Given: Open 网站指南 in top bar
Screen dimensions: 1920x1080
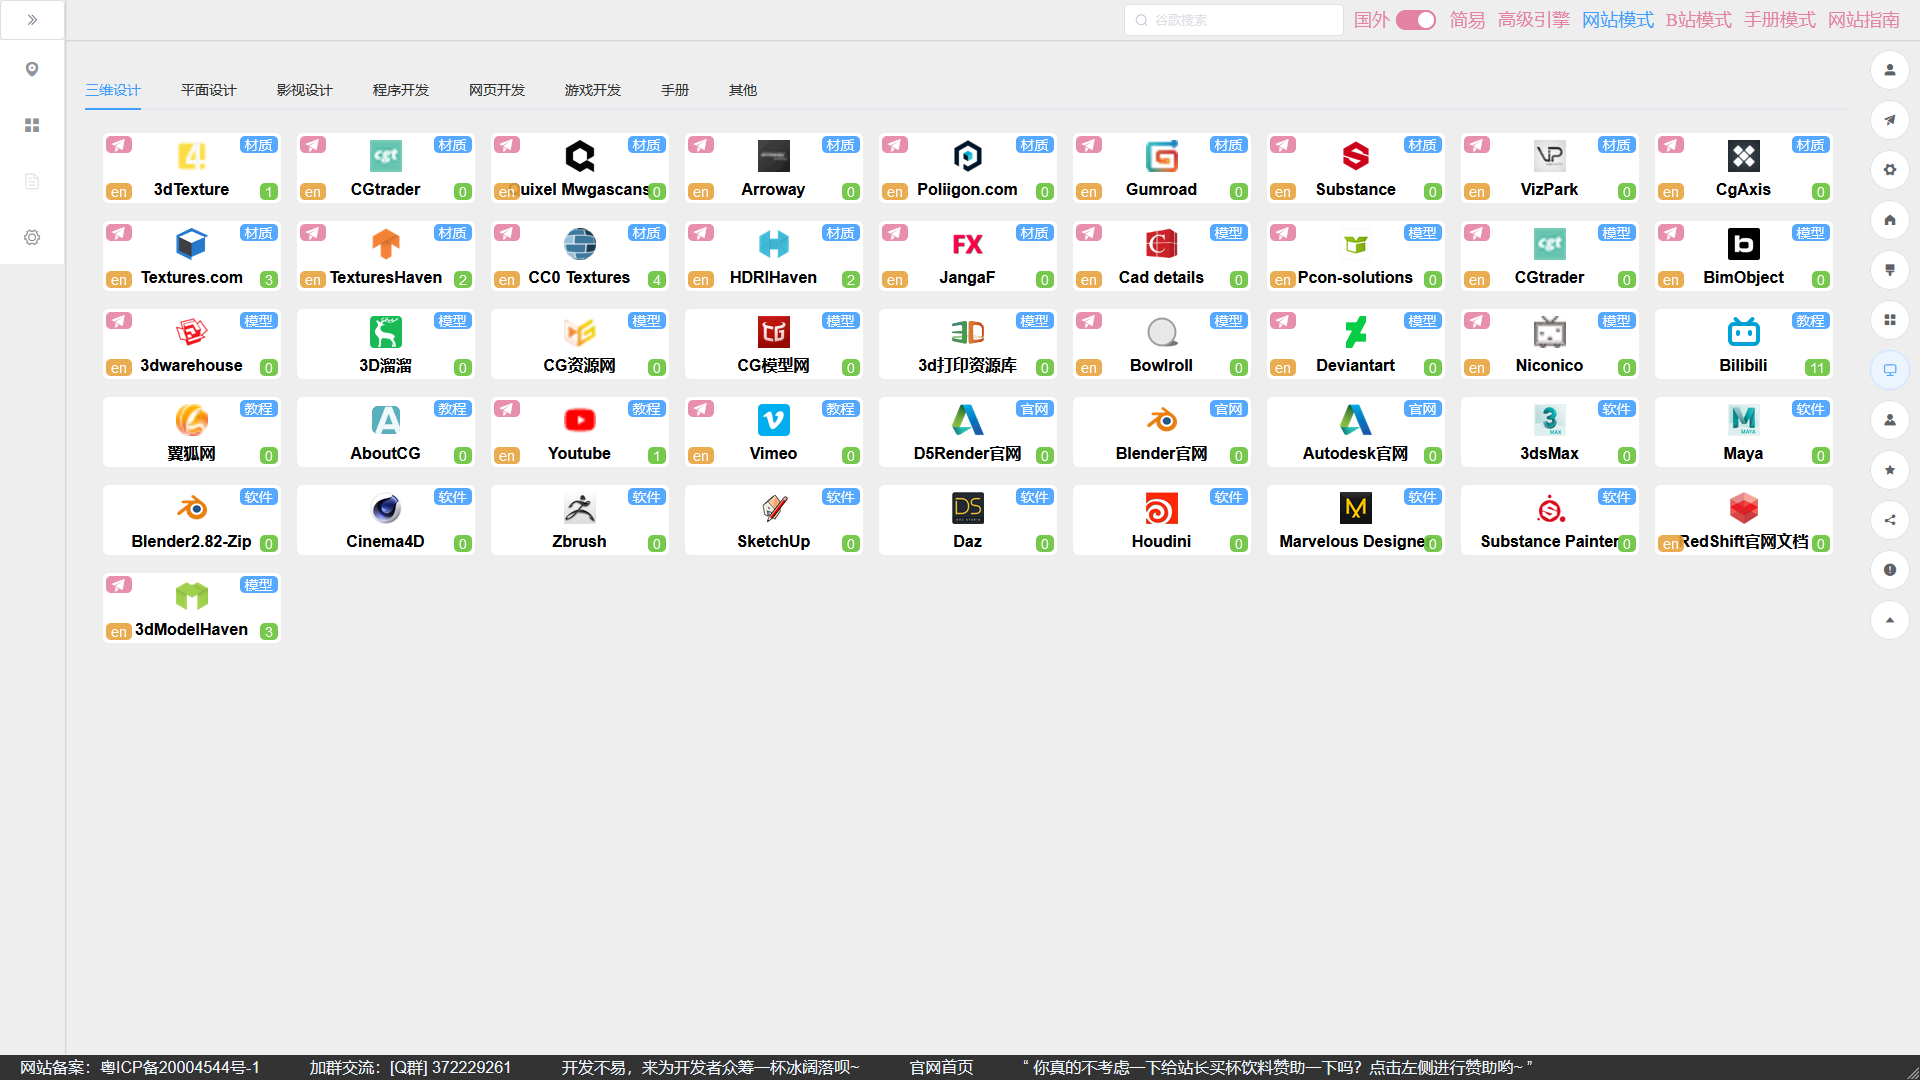Looking at the screenshot, I should click(1863, 20).
